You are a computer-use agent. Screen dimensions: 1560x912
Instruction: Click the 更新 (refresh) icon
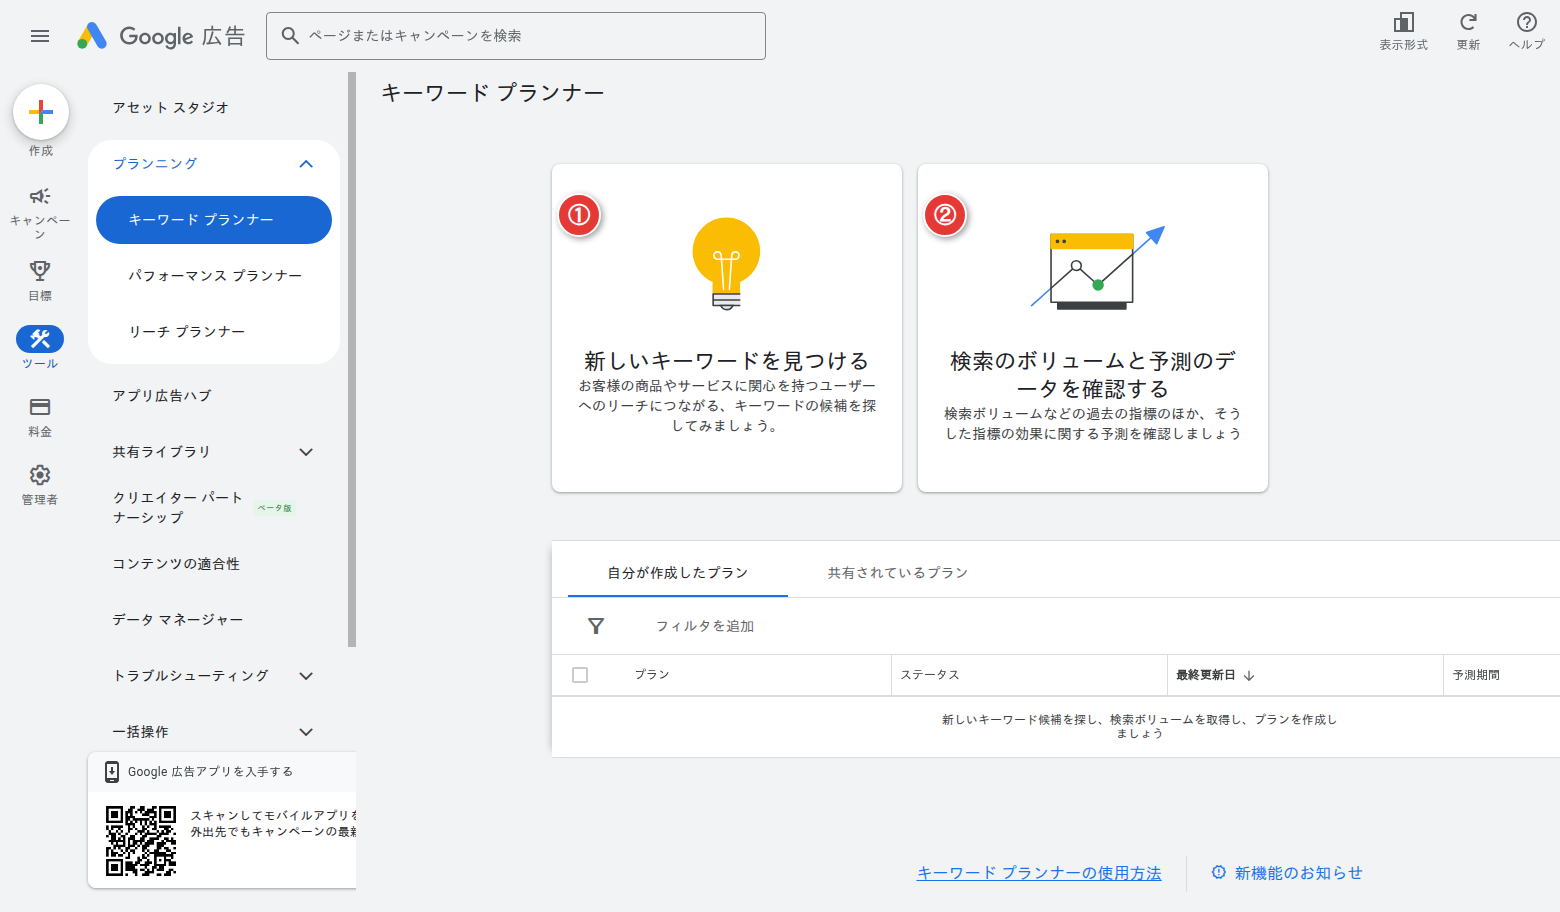click(1467, 22)
